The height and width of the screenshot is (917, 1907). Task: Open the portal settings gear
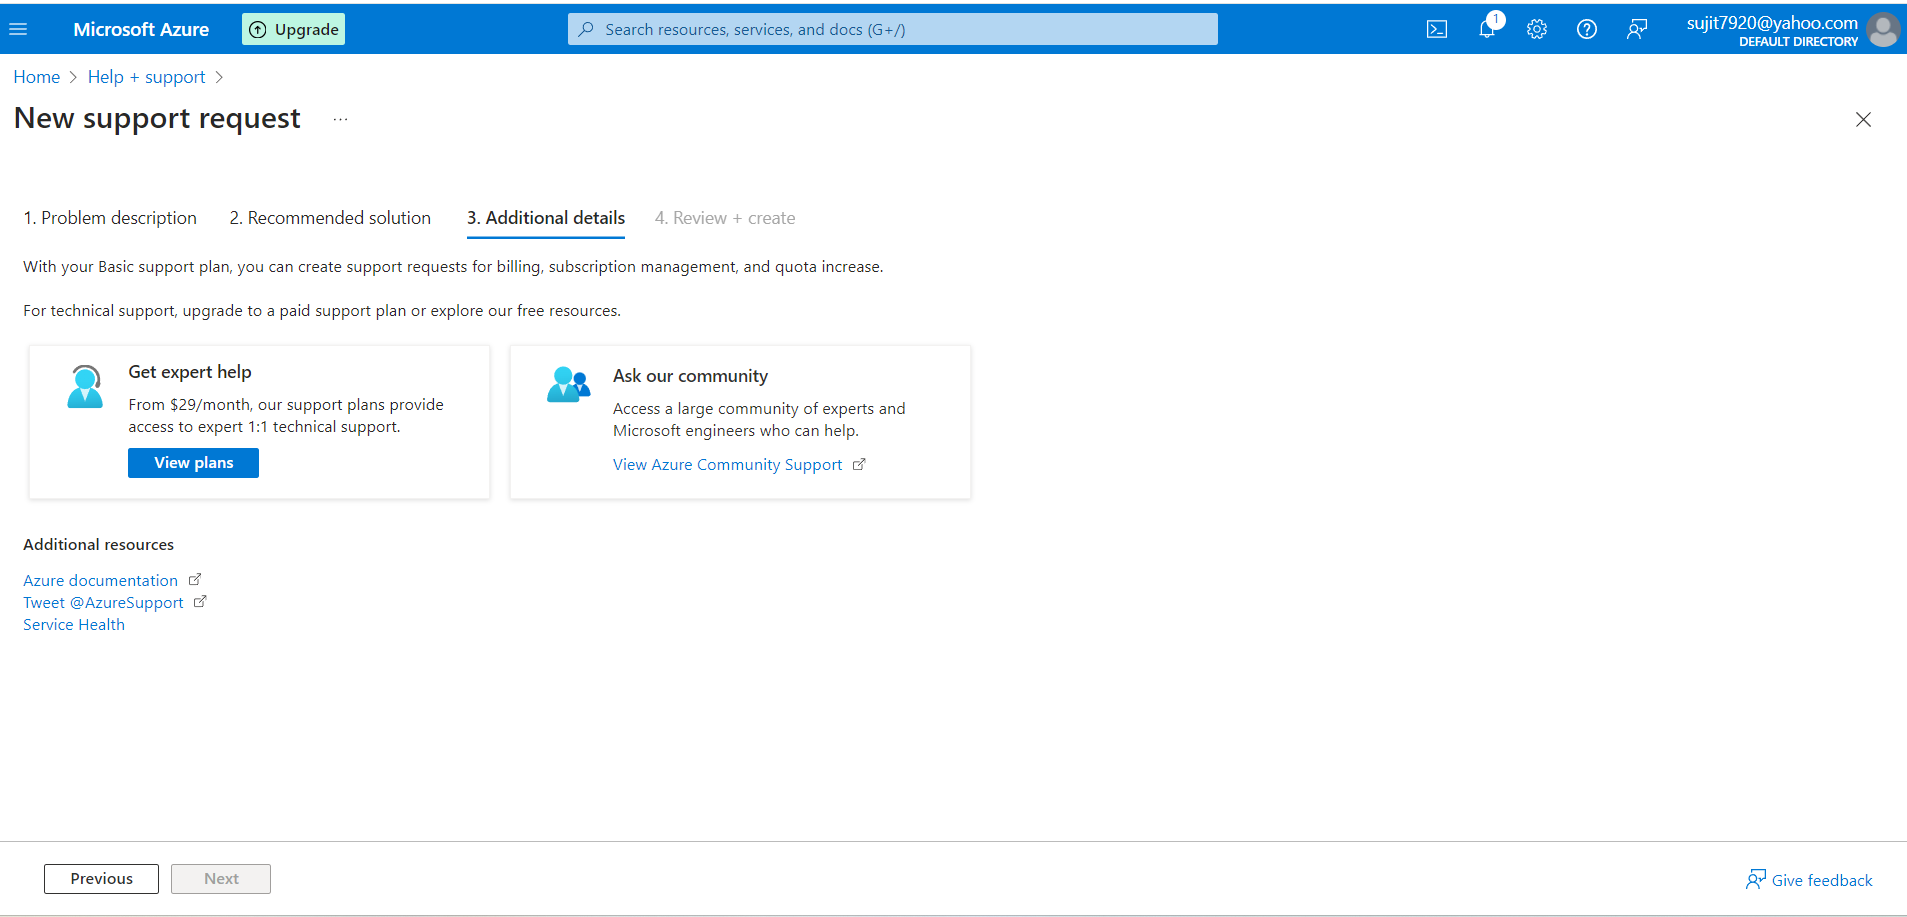[1536, 29]
